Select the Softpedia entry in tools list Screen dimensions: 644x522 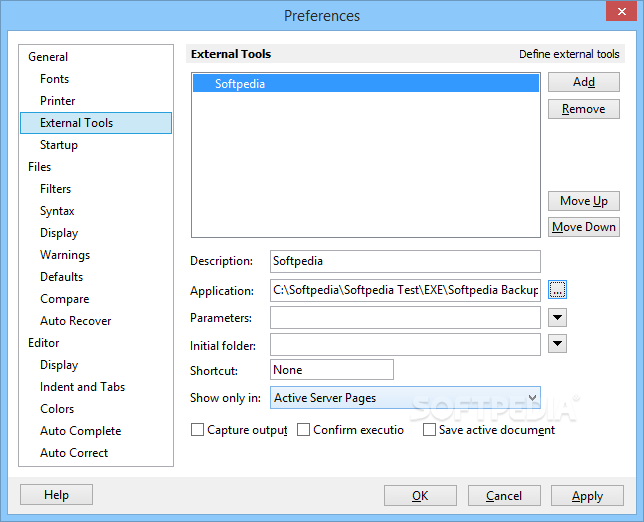pyautogui.click(x=366, y=83)
